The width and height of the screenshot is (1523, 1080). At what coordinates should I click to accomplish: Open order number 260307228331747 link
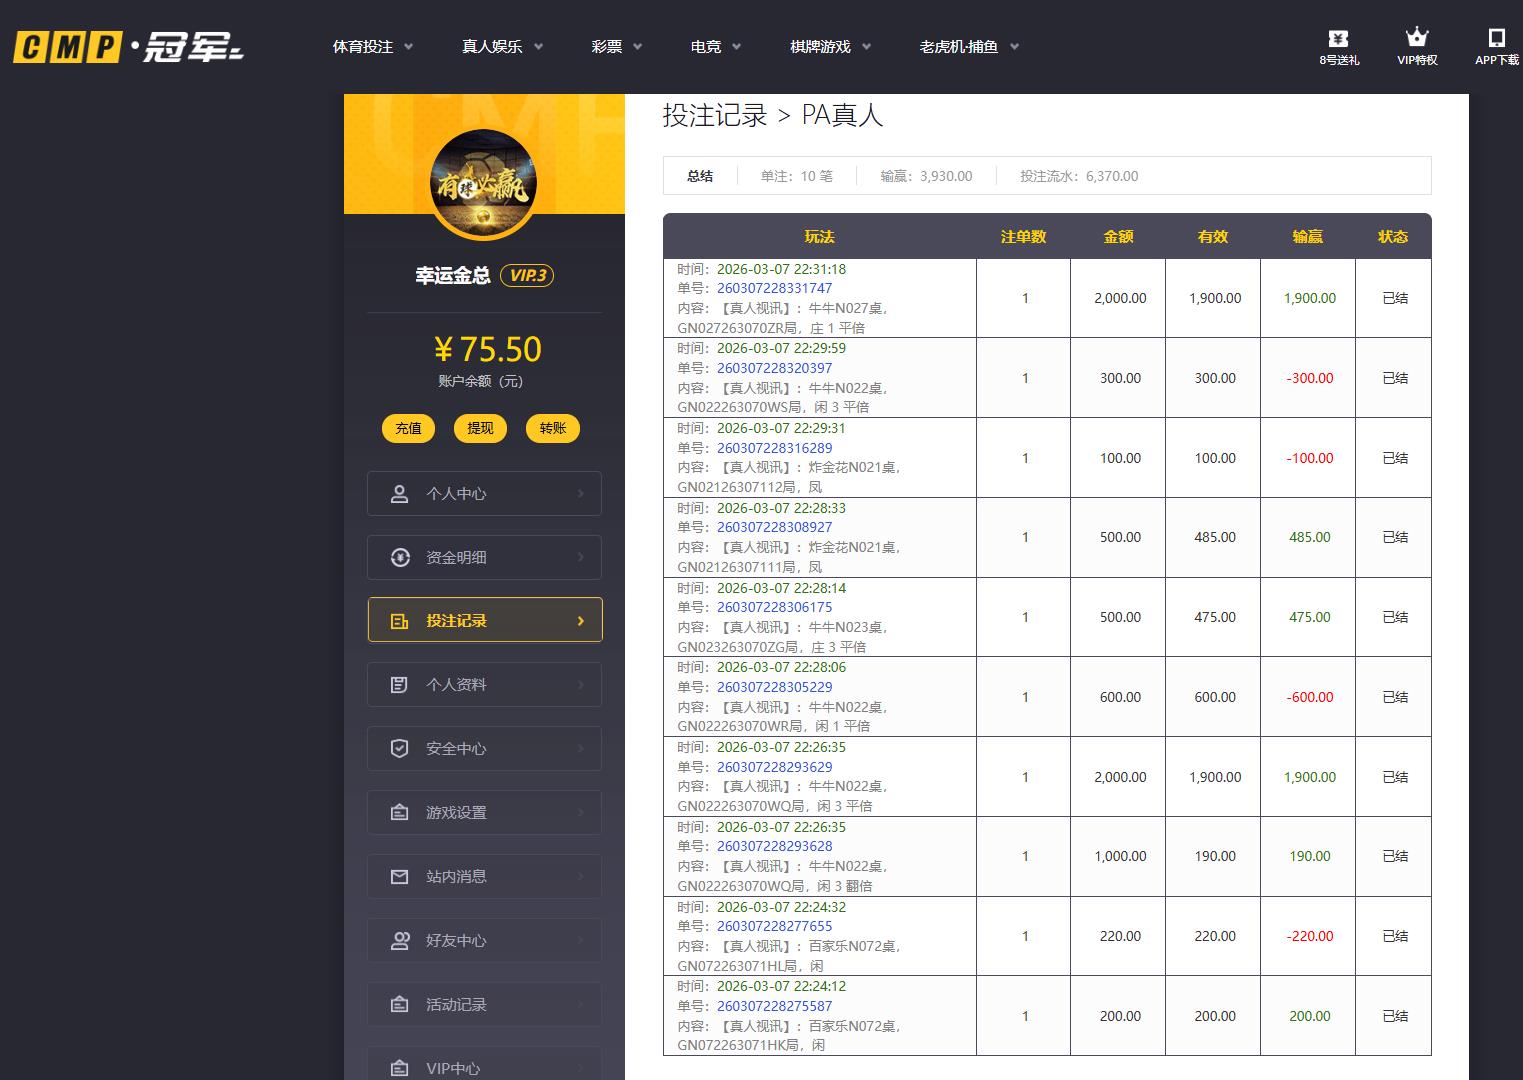click(774, 288)
